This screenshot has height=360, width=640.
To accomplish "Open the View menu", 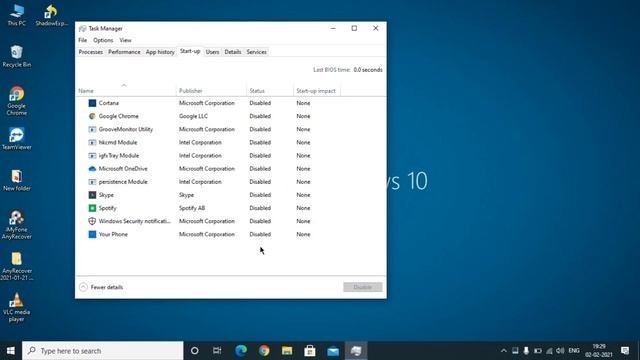I will pyautogui.click(x=125, y=40).
